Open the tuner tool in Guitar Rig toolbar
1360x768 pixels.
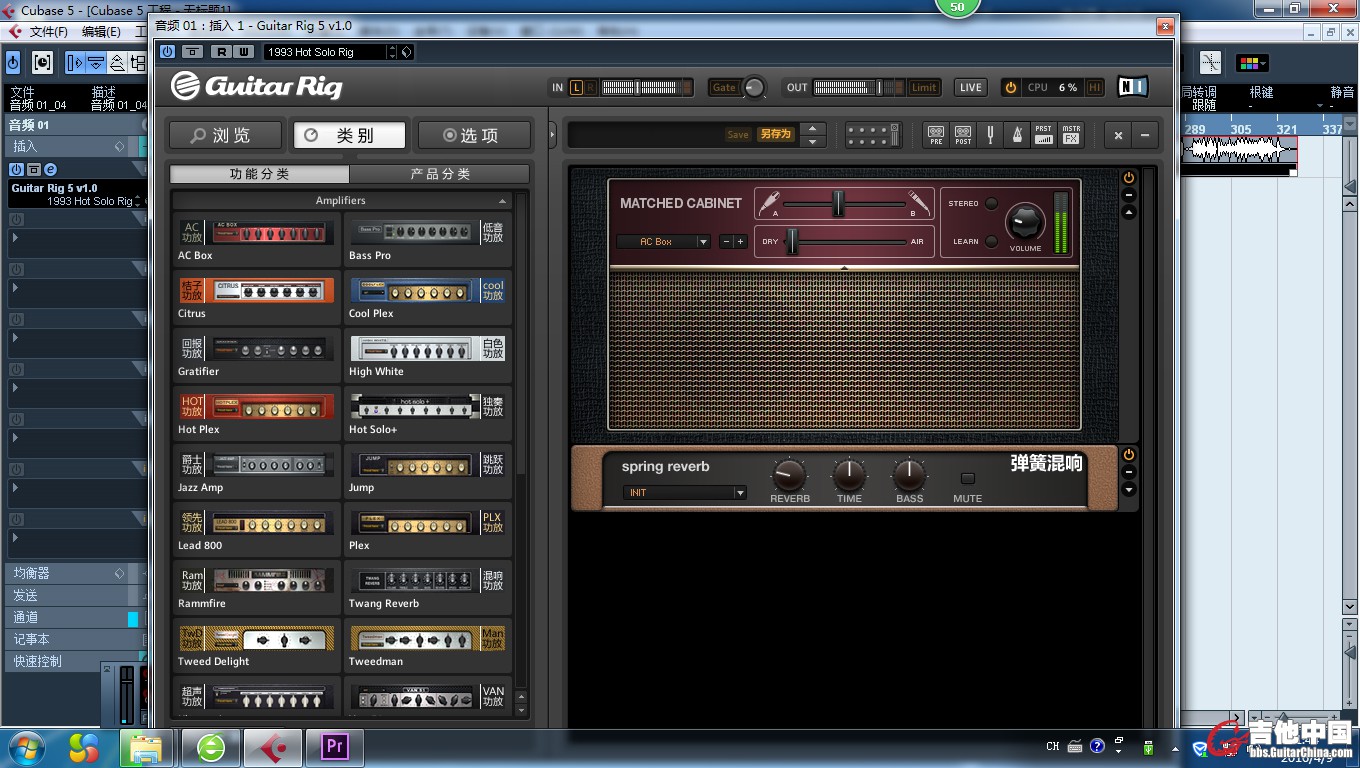pos(991,135)
